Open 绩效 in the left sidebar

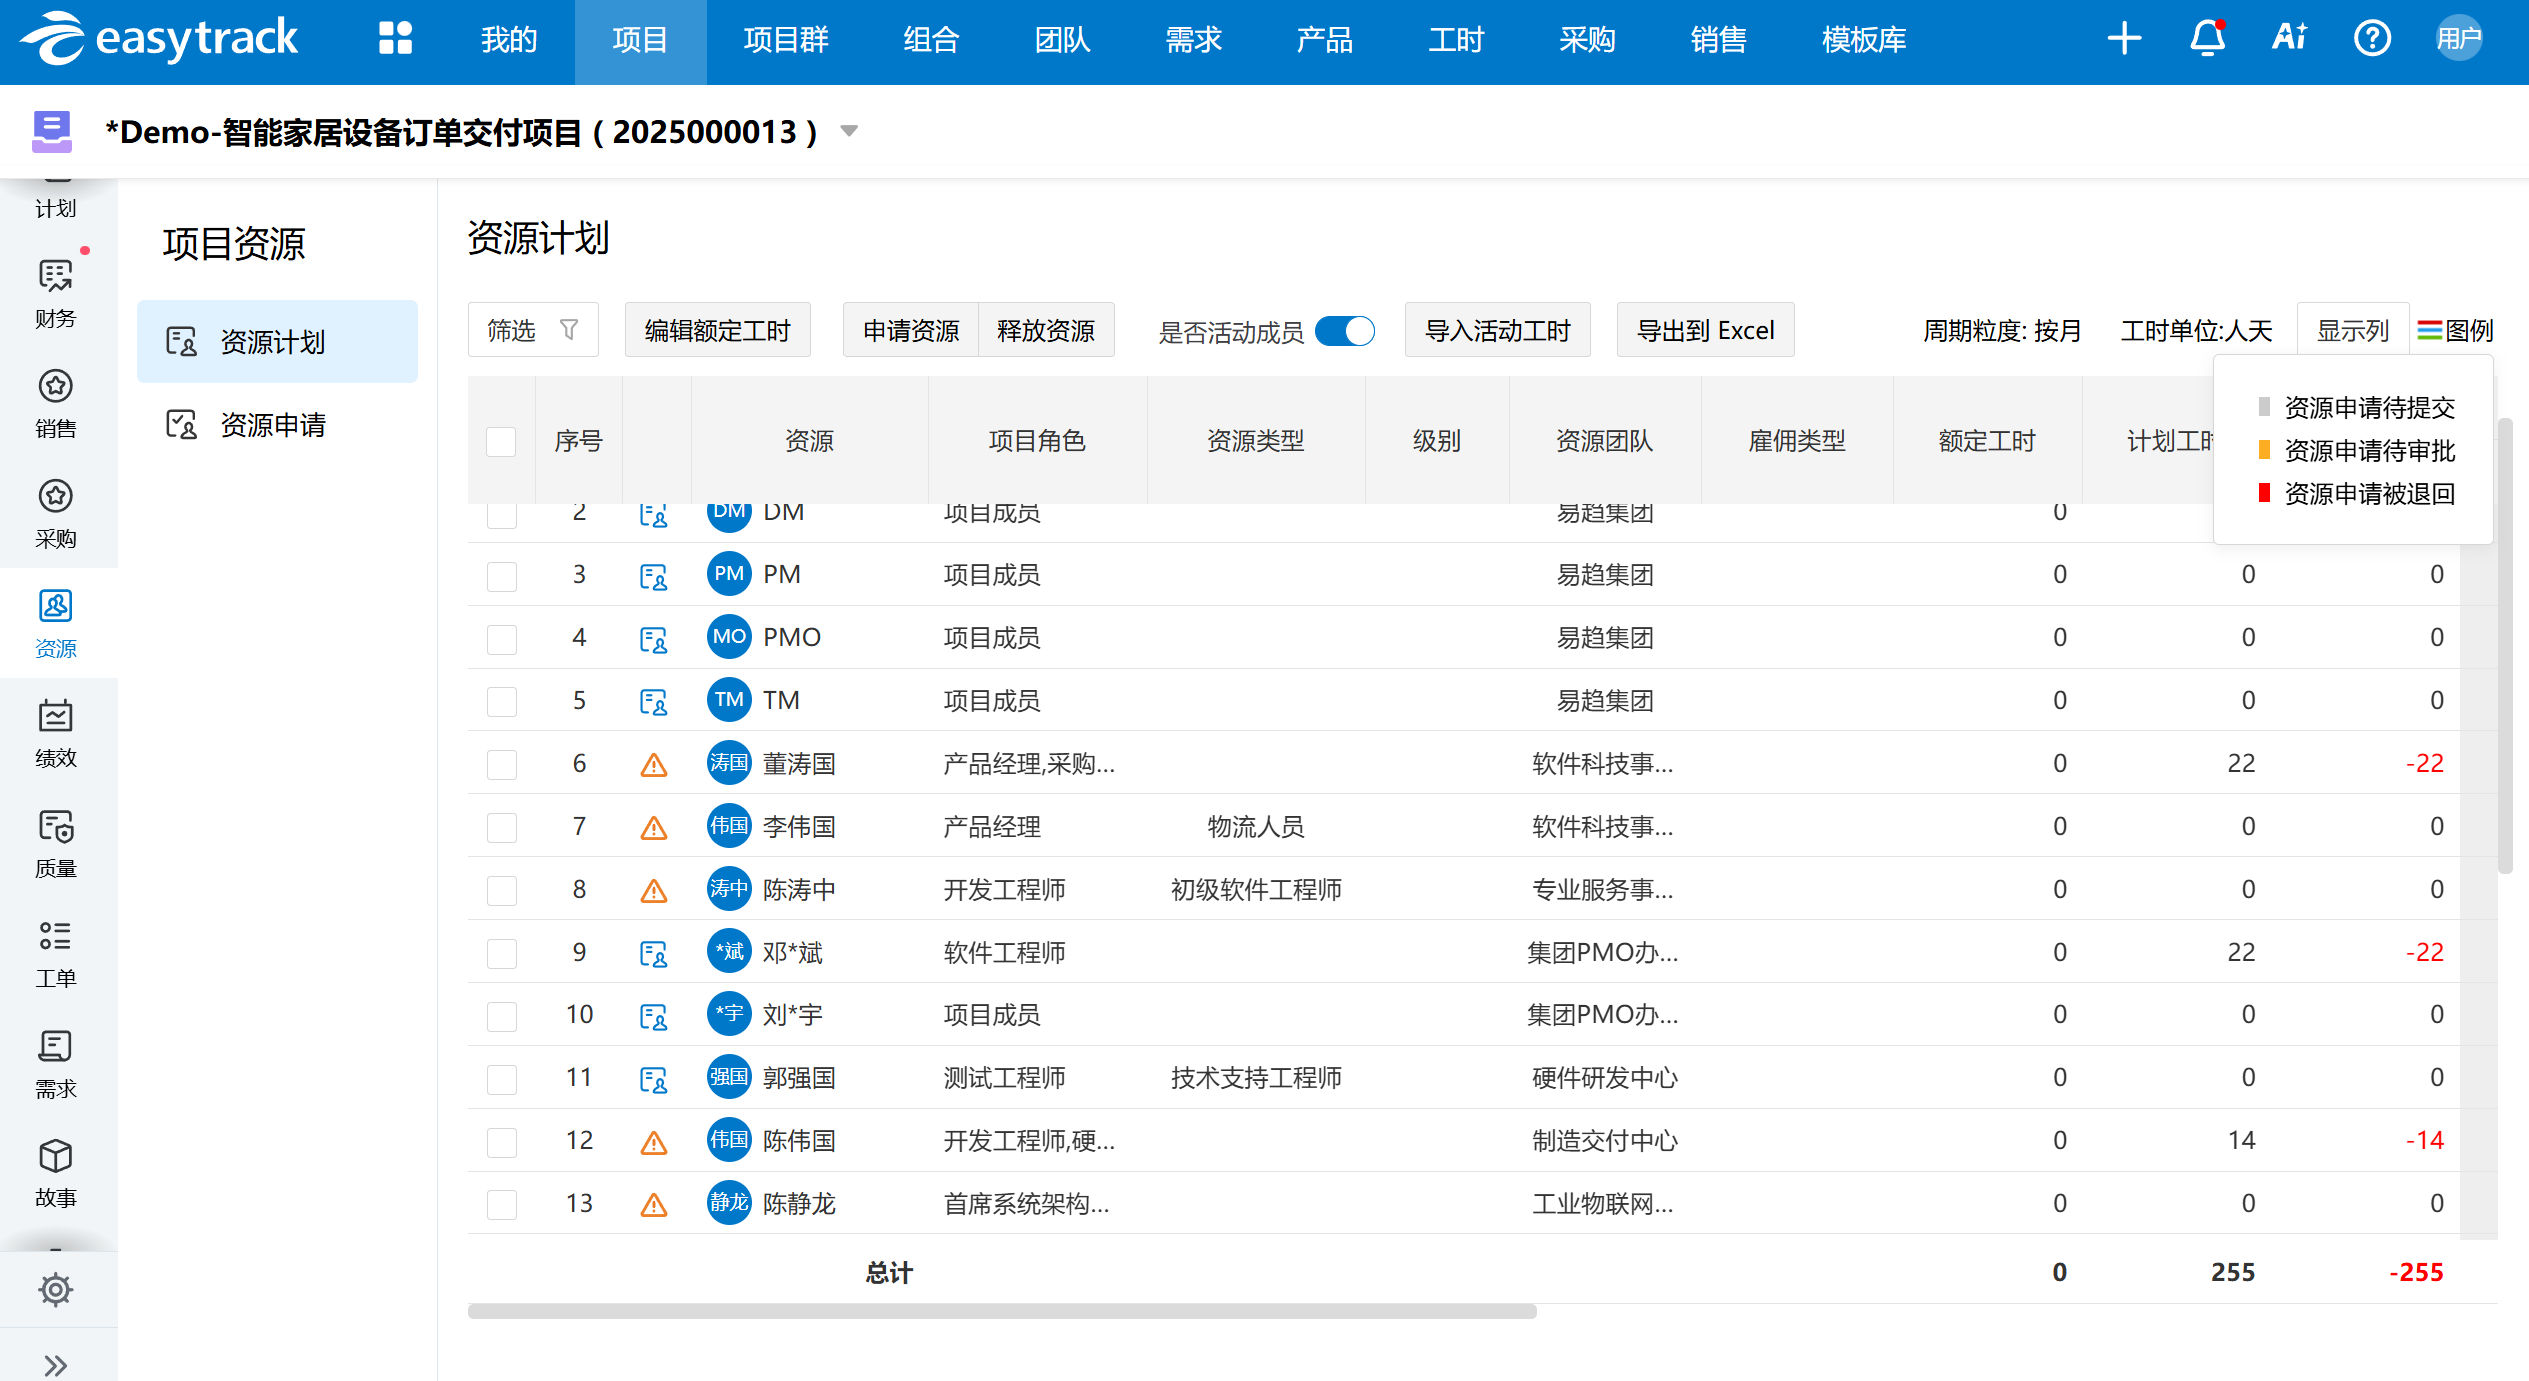(x=56, y=733)
